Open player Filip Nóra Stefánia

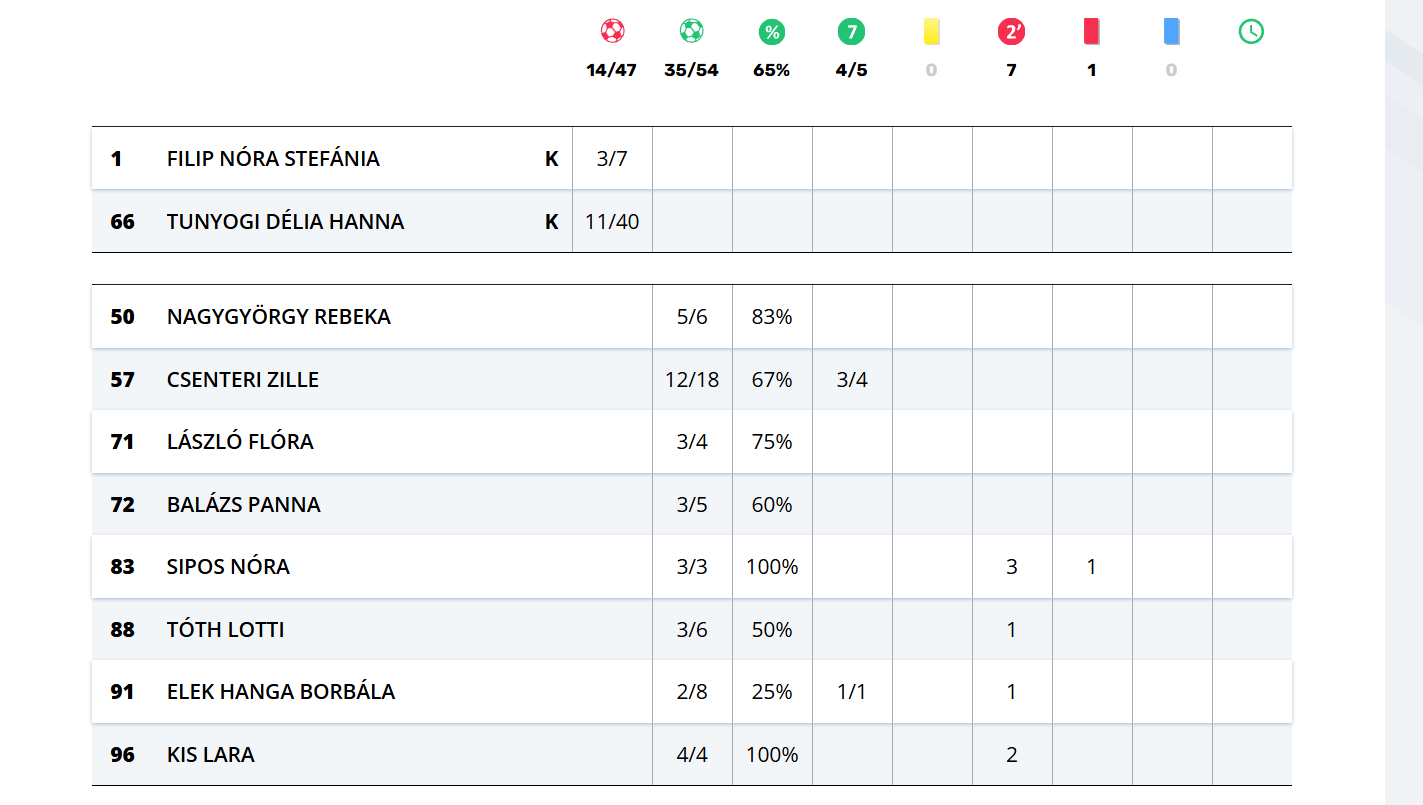[x=273, y=159]
